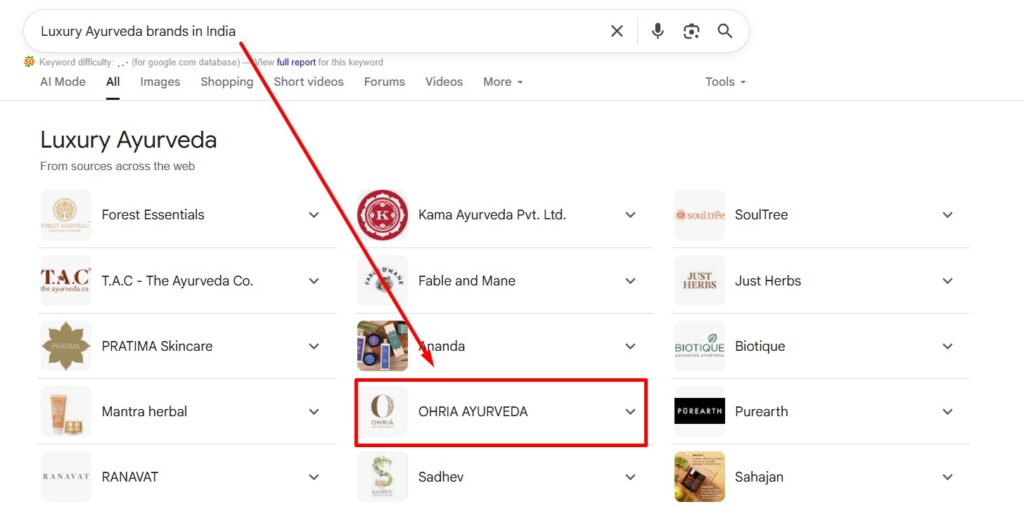Open the Tools dropdown
The image size is (1024, 509).
point(725,82)
